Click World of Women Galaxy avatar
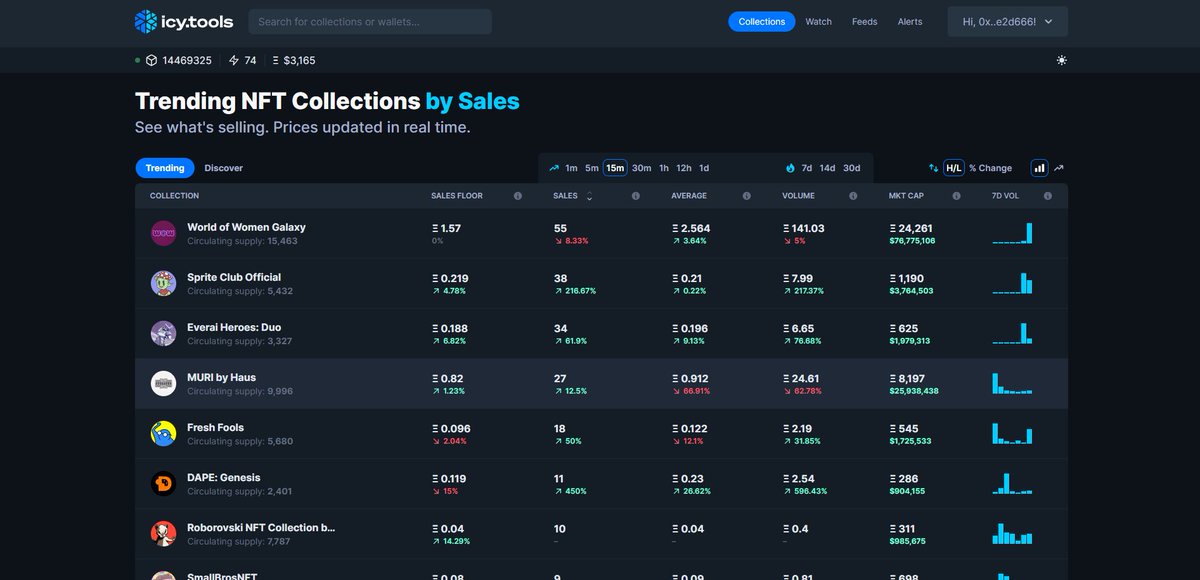 [x=163, y=234]
